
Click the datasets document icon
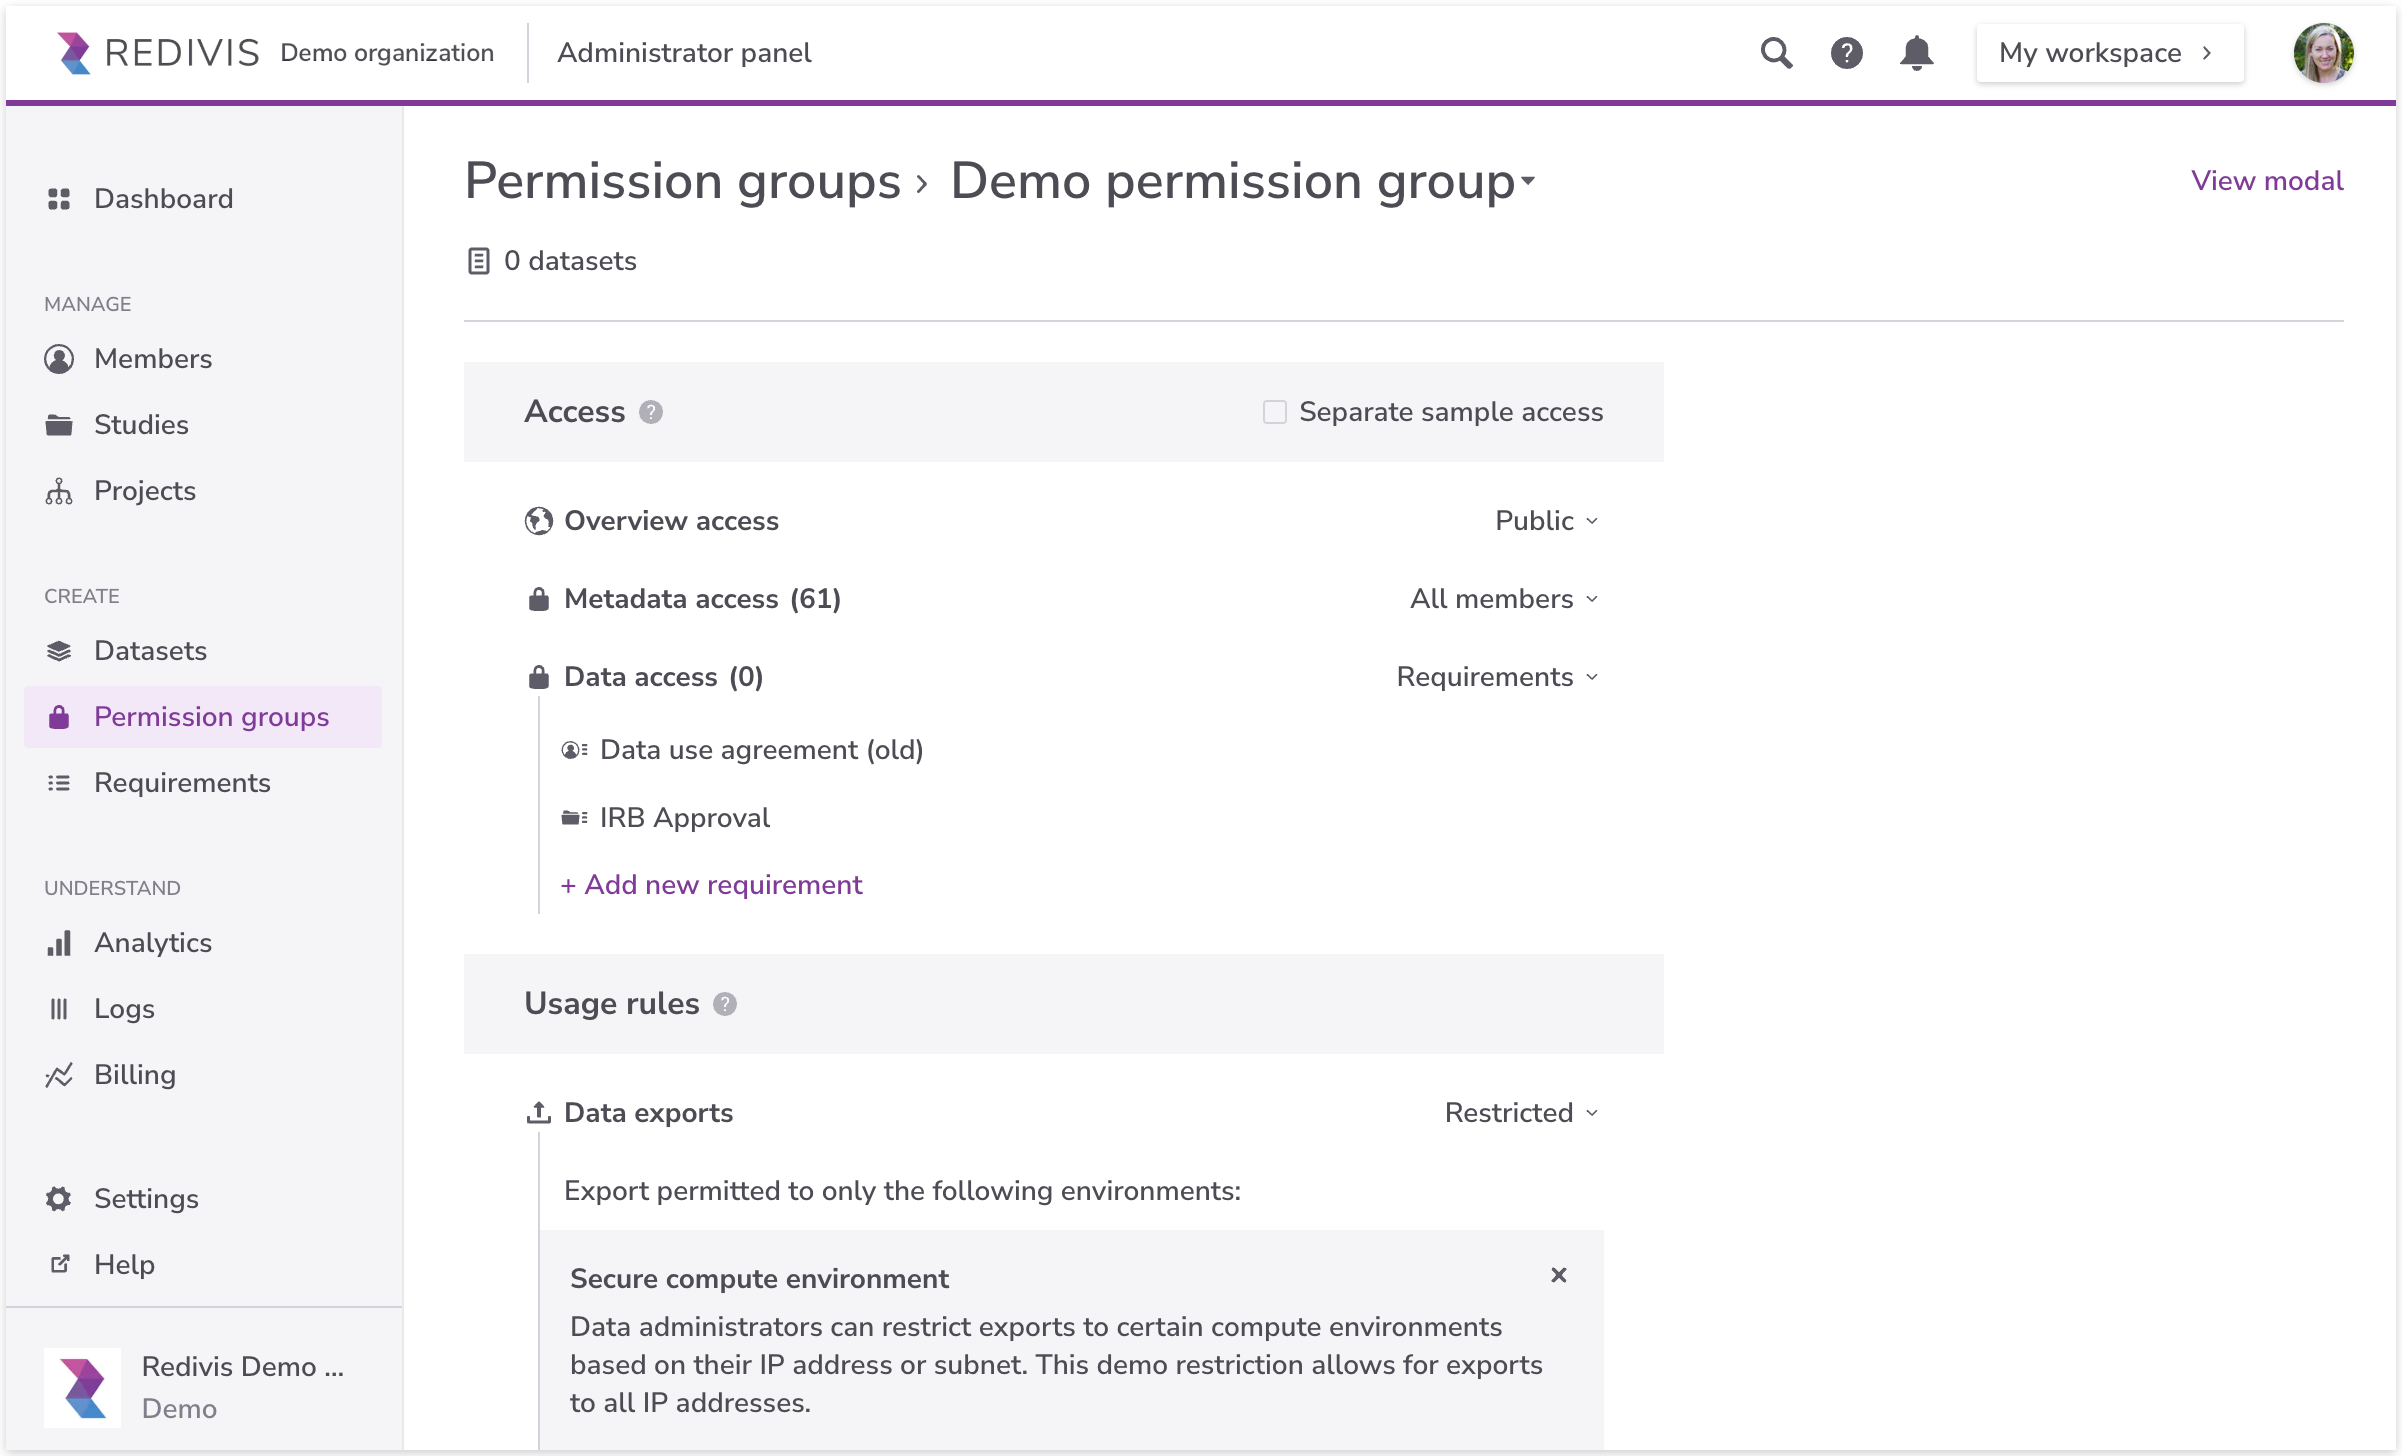(x=479, y=261)
